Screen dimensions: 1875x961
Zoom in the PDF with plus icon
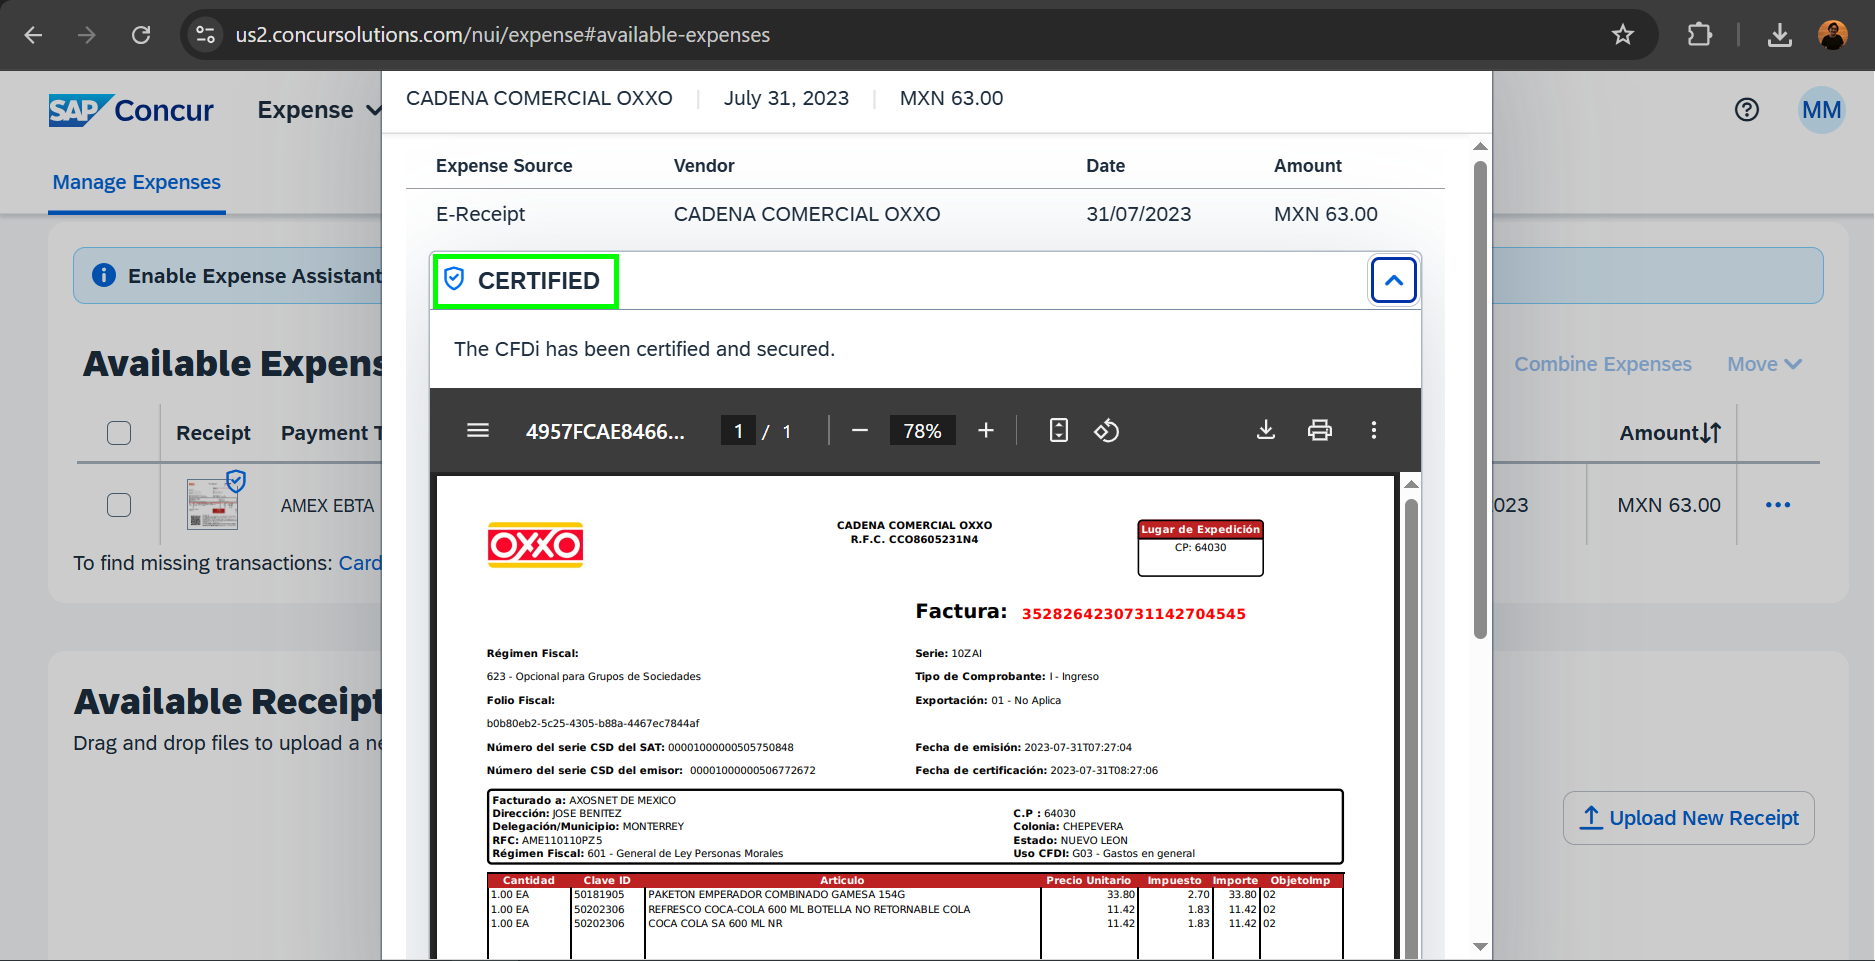click(x=986, y=430)
